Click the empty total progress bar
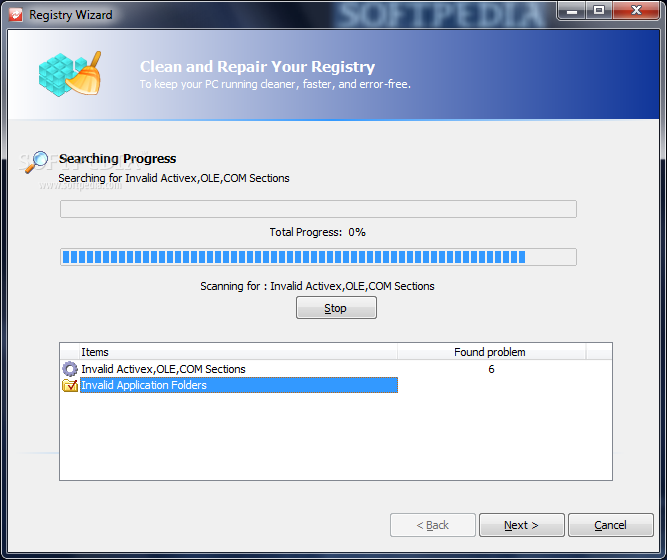 (x=318, y=209)
